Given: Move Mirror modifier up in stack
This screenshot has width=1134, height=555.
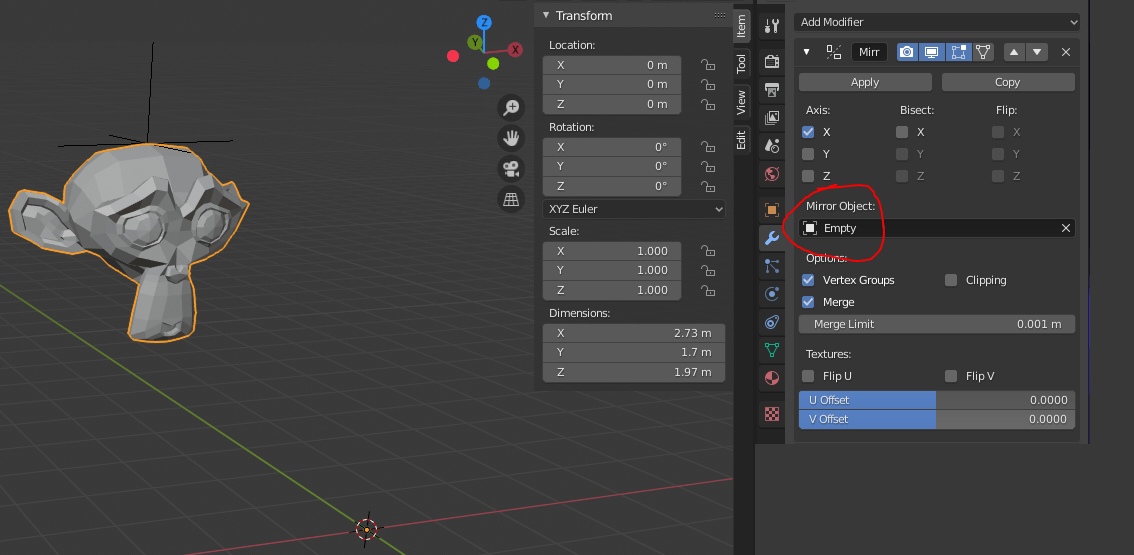Looking at the screenshot, I should click(x=1014, y=52).
